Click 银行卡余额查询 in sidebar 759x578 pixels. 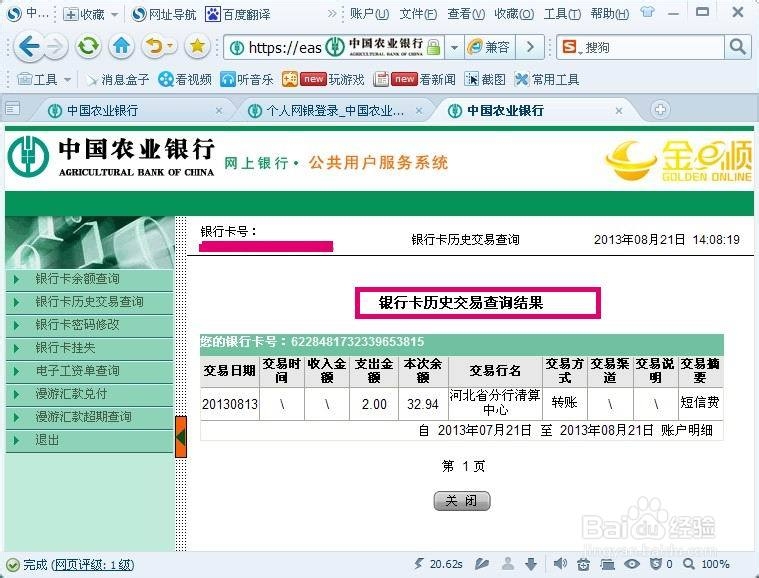90,279
